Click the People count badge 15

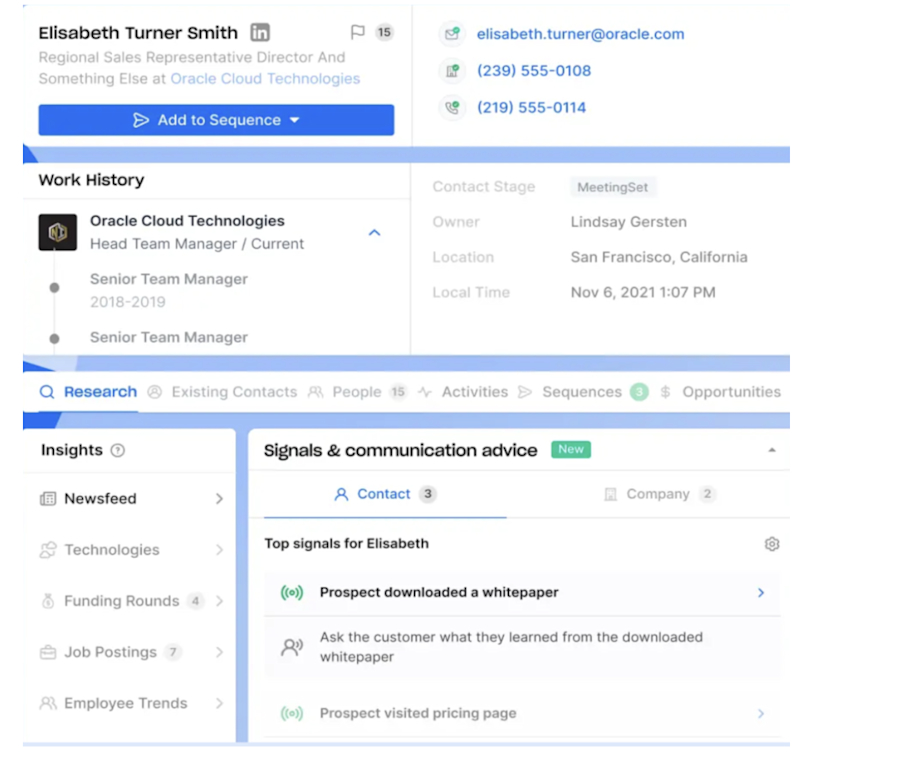(x=398, y=392)
